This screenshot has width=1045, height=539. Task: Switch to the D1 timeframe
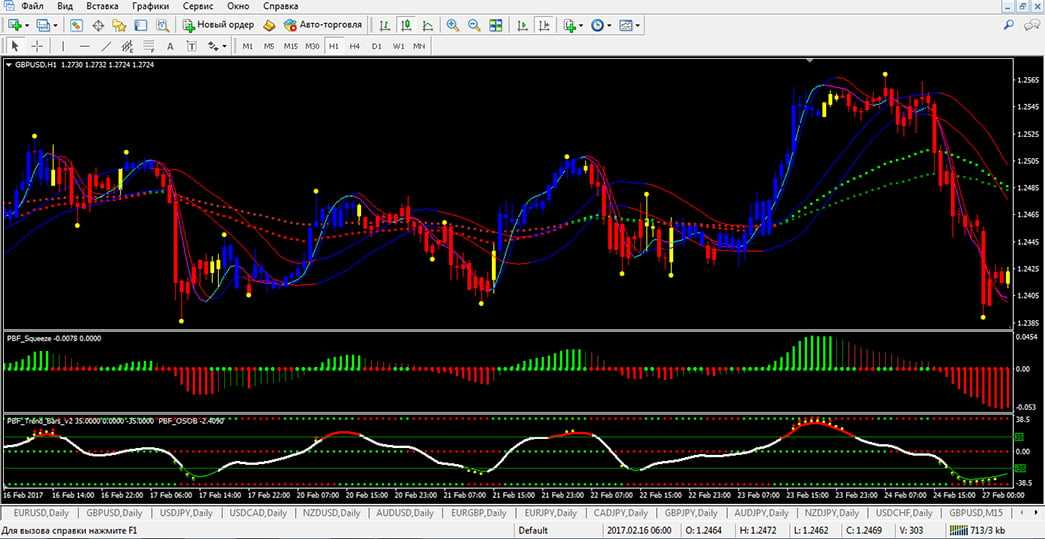point(377,46)
